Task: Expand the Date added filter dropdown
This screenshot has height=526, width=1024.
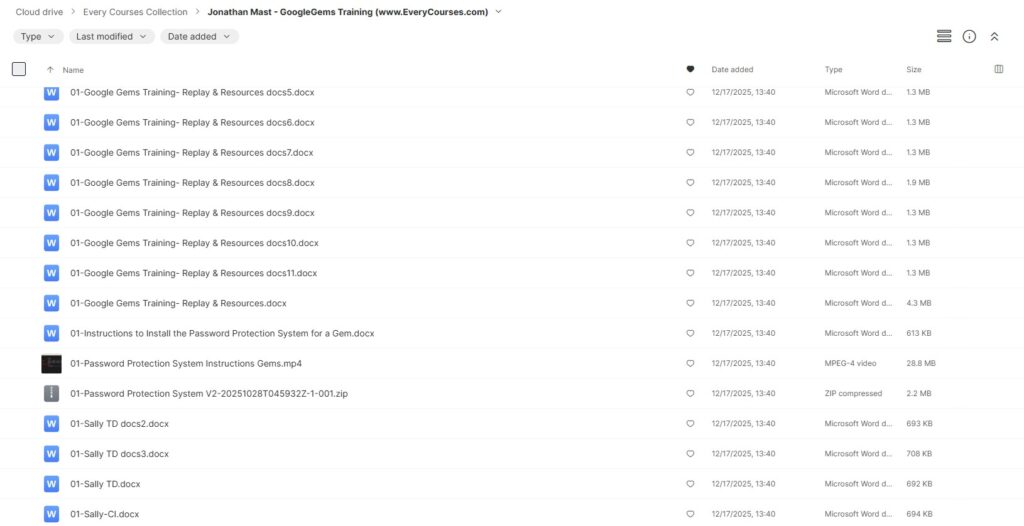Action: coord(198,36)
